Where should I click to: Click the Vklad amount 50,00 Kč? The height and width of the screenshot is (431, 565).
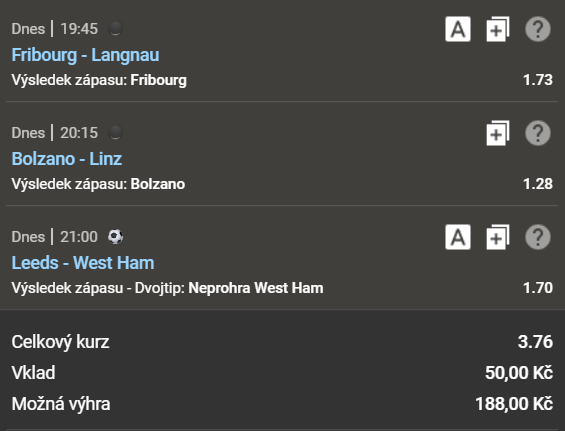[519, 373]
